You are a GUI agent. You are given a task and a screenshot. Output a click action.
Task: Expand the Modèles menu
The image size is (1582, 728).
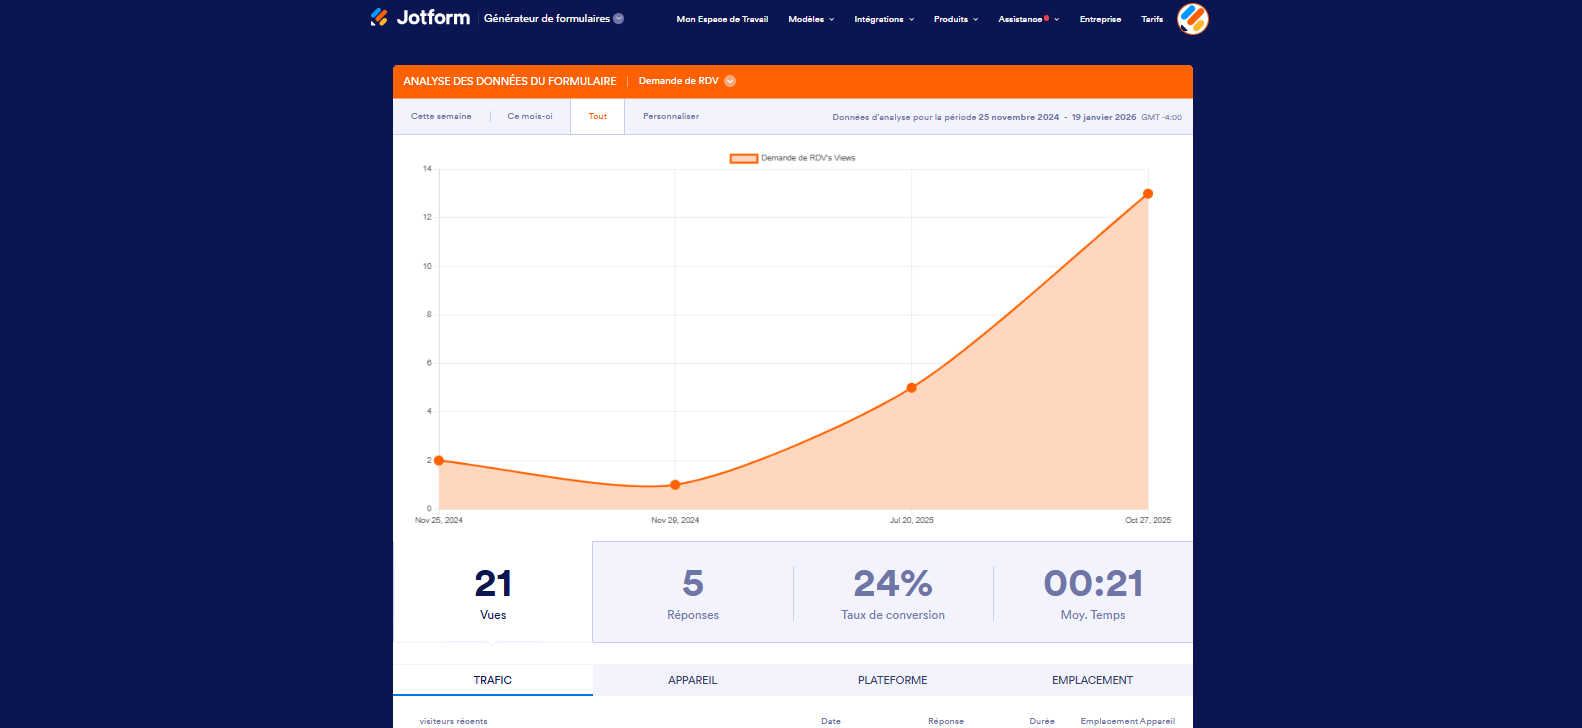(x=810, y=19)
